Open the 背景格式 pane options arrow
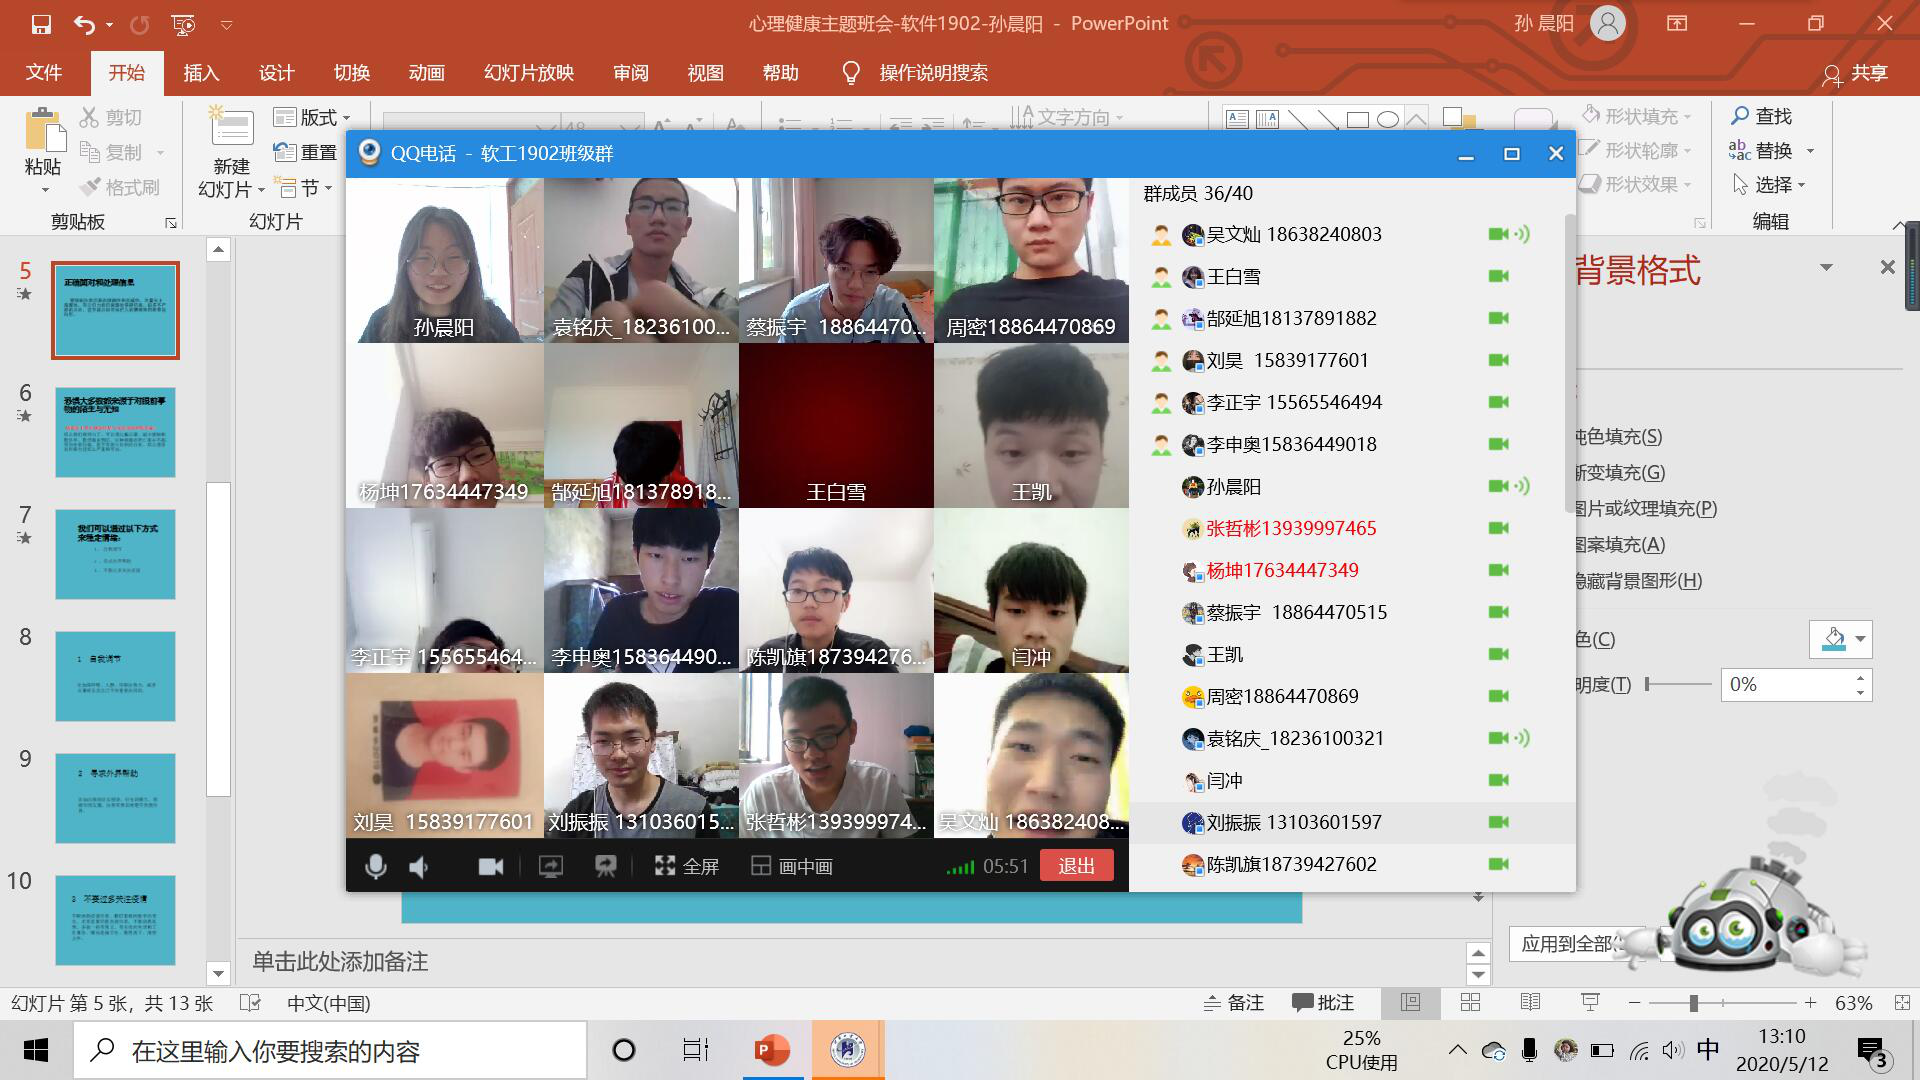Viewport: 1920px width, 1080px height. pyautogui.click(x=1826, y=267)
